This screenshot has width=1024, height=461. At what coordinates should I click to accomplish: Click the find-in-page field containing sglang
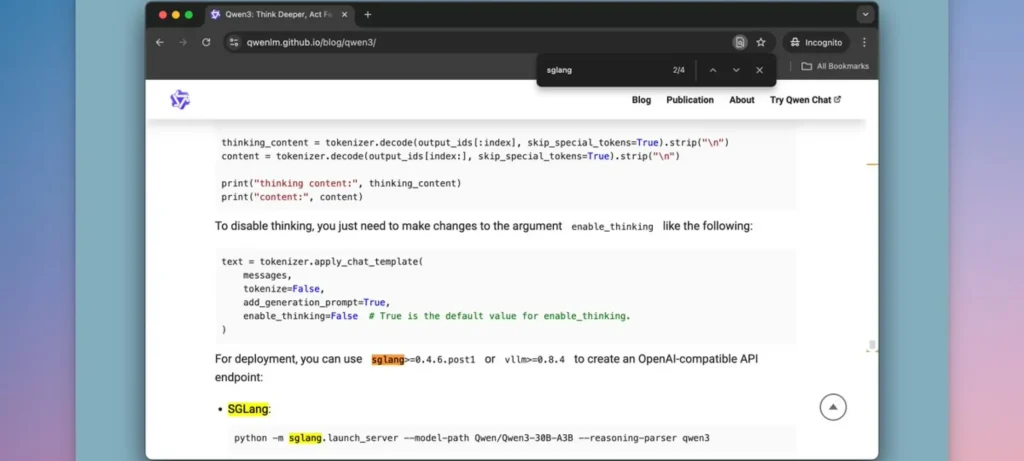point(604,70)
